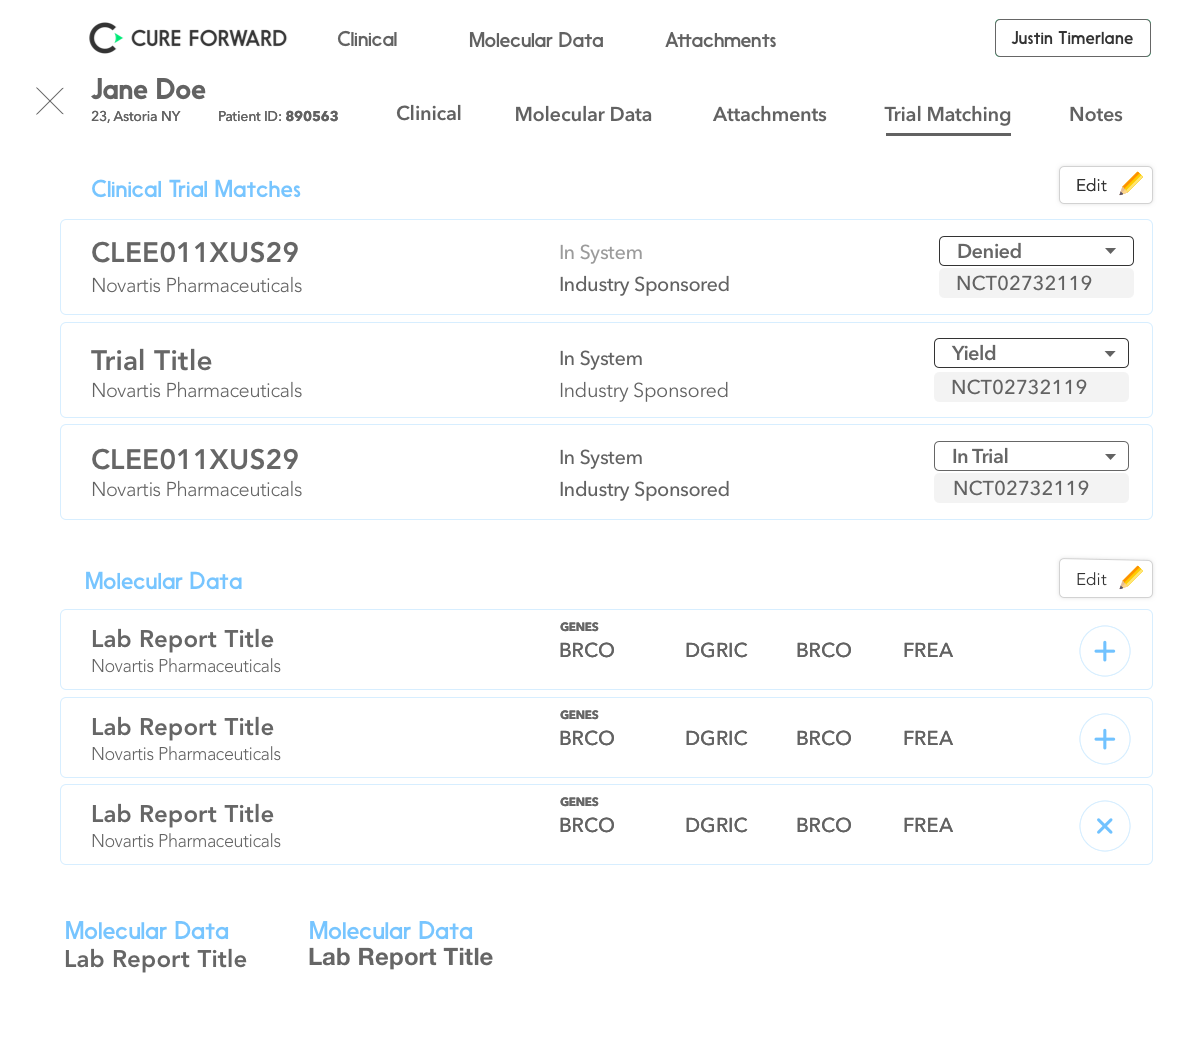
Task: Switch to the patient Attachments tab
Action: (770, 114)
